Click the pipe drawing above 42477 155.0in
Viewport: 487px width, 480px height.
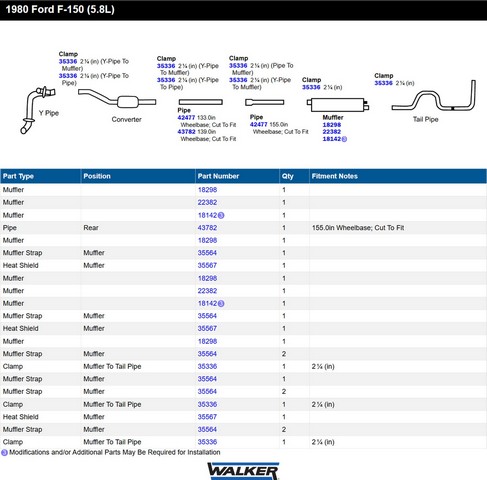coord(265,102)
